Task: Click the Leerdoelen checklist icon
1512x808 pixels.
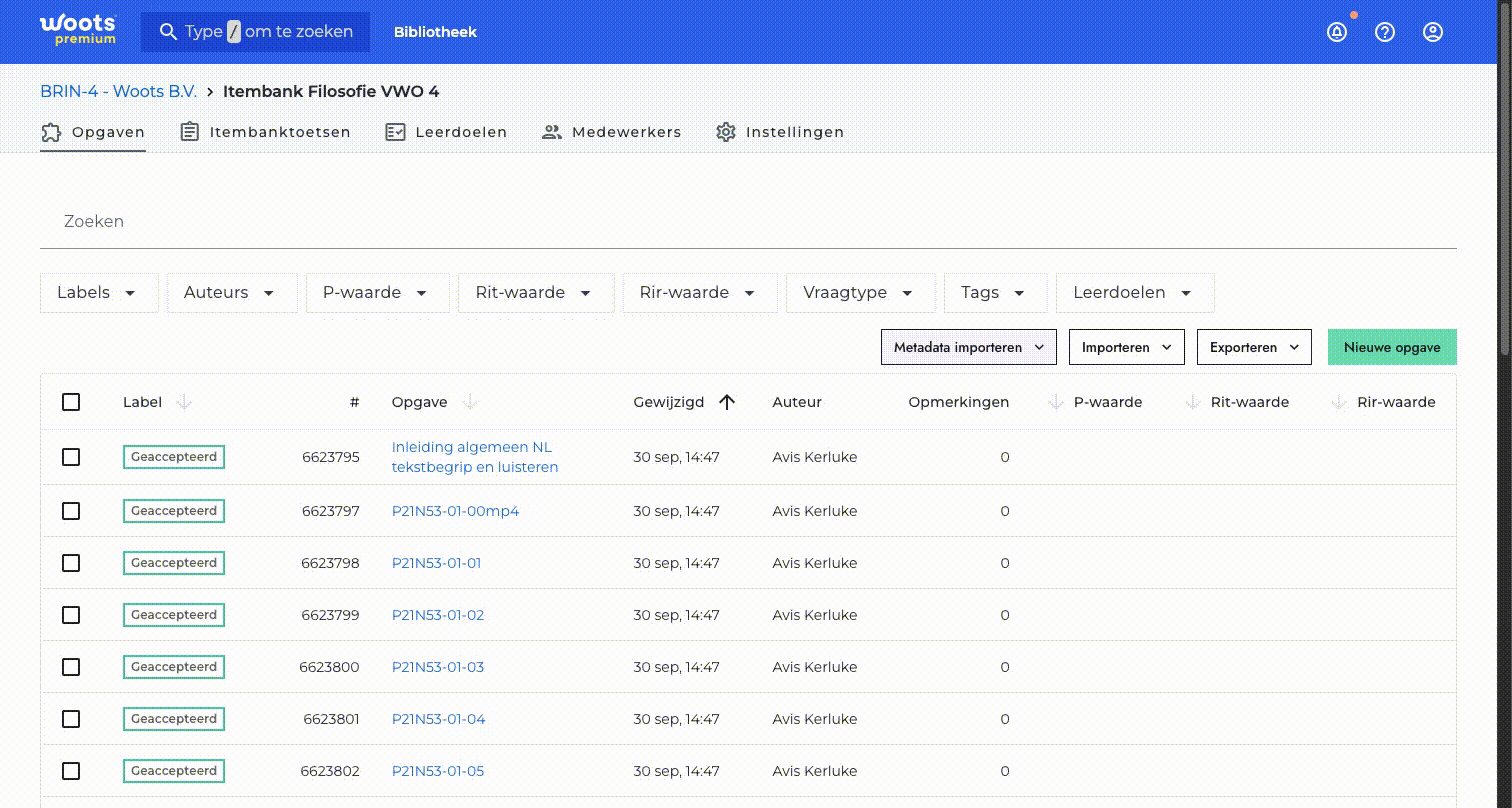Action: click(x=395, y=132)
